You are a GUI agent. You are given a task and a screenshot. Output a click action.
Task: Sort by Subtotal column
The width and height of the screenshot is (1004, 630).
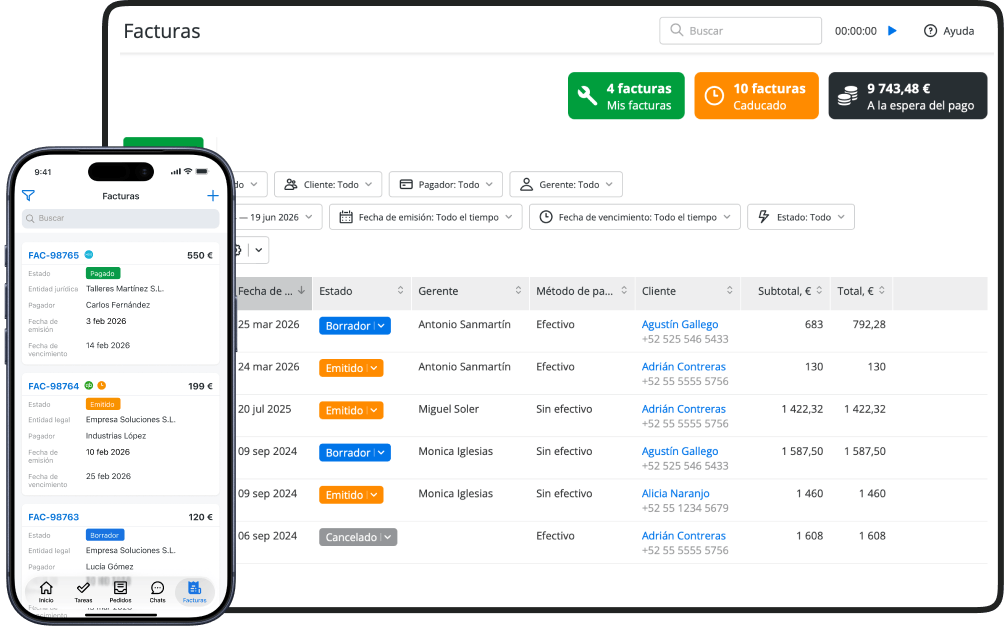786,291
